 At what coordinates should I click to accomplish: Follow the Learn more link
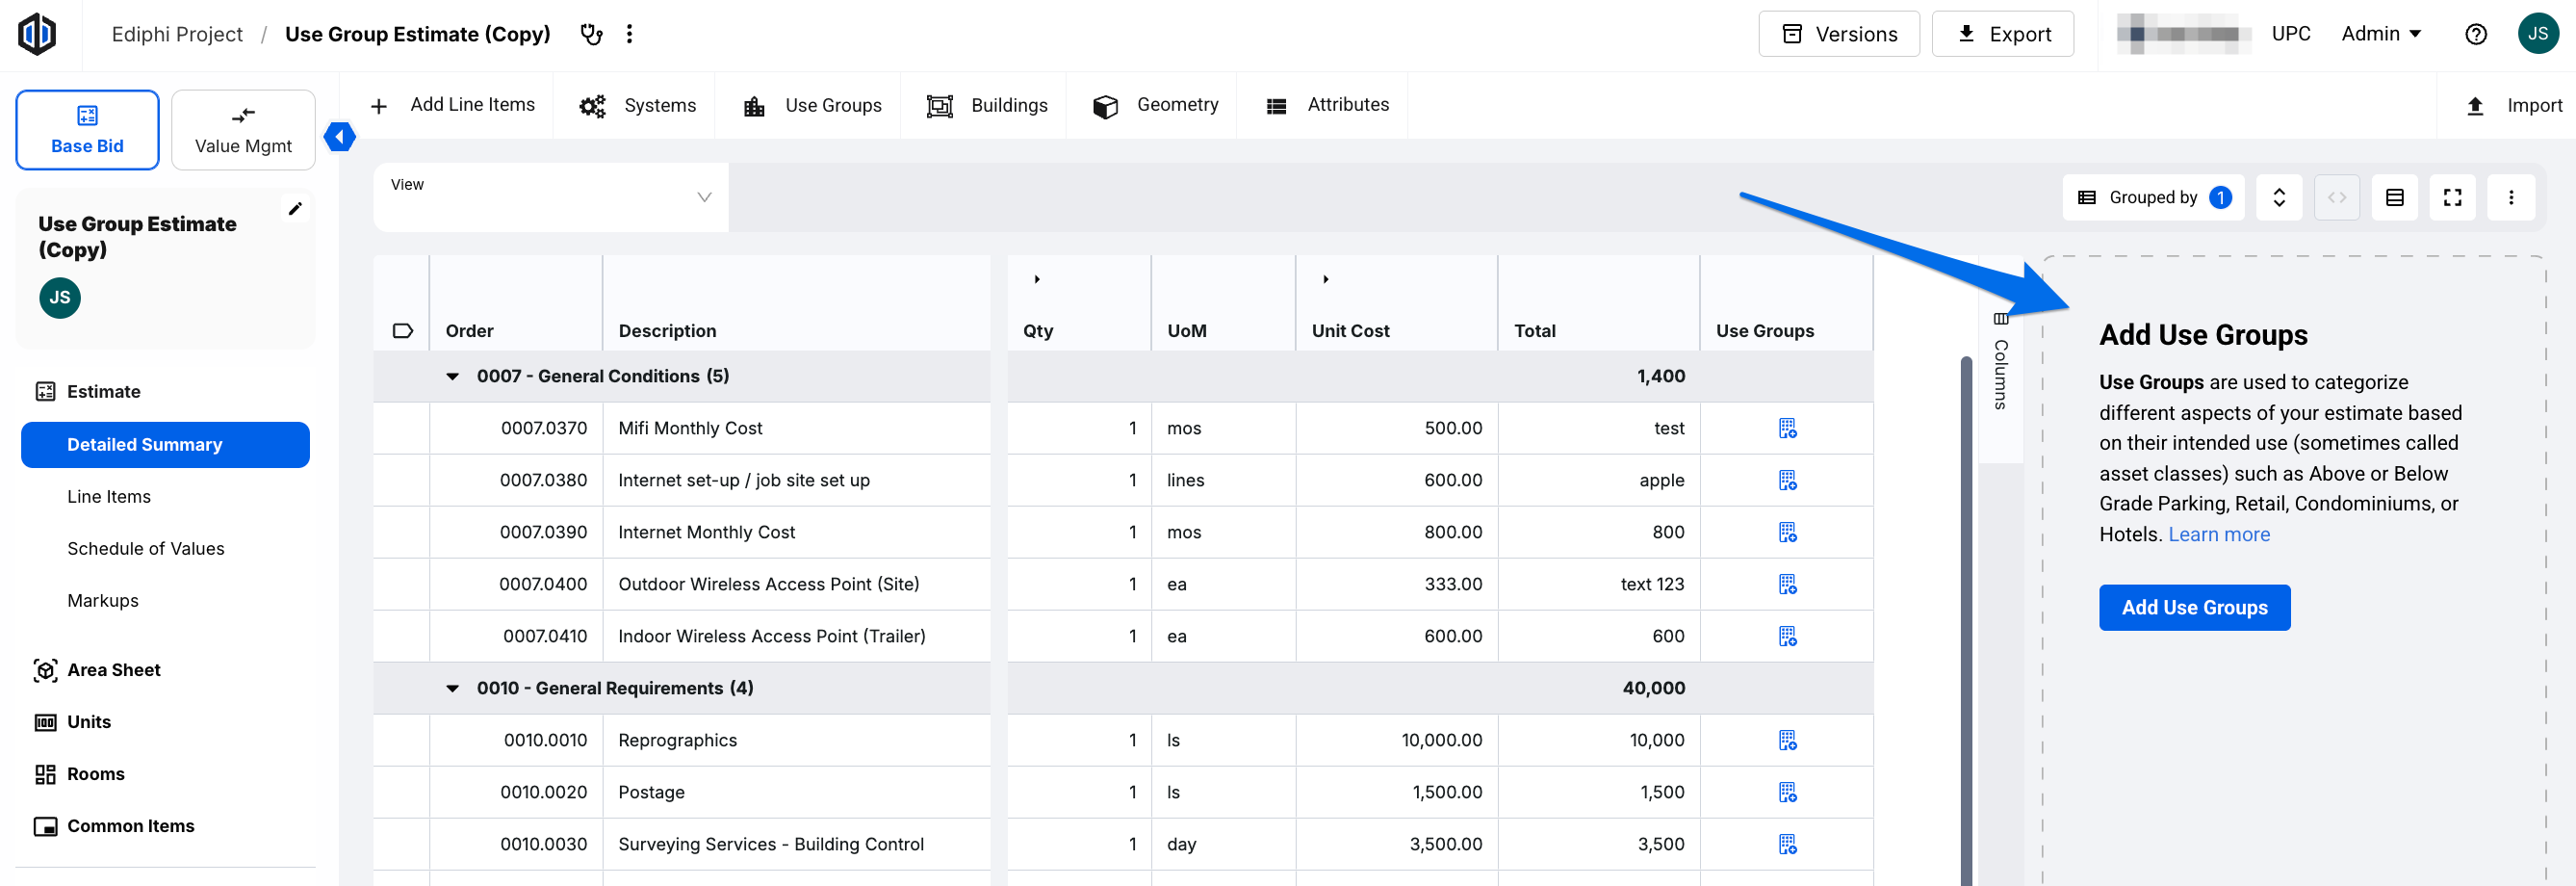[2218, 534]
